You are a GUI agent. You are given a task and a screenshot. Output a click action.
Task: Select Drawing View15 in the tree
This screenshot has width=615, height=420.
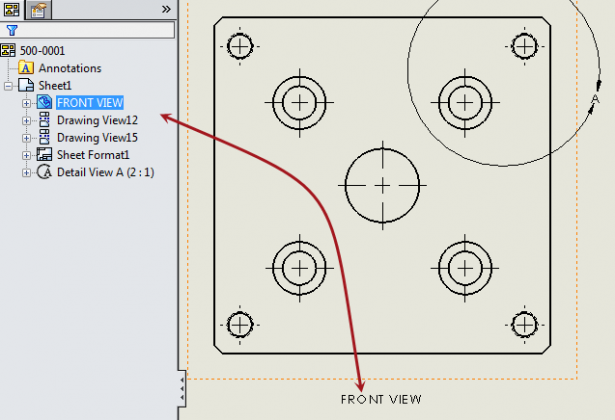[x=97, y=137]
